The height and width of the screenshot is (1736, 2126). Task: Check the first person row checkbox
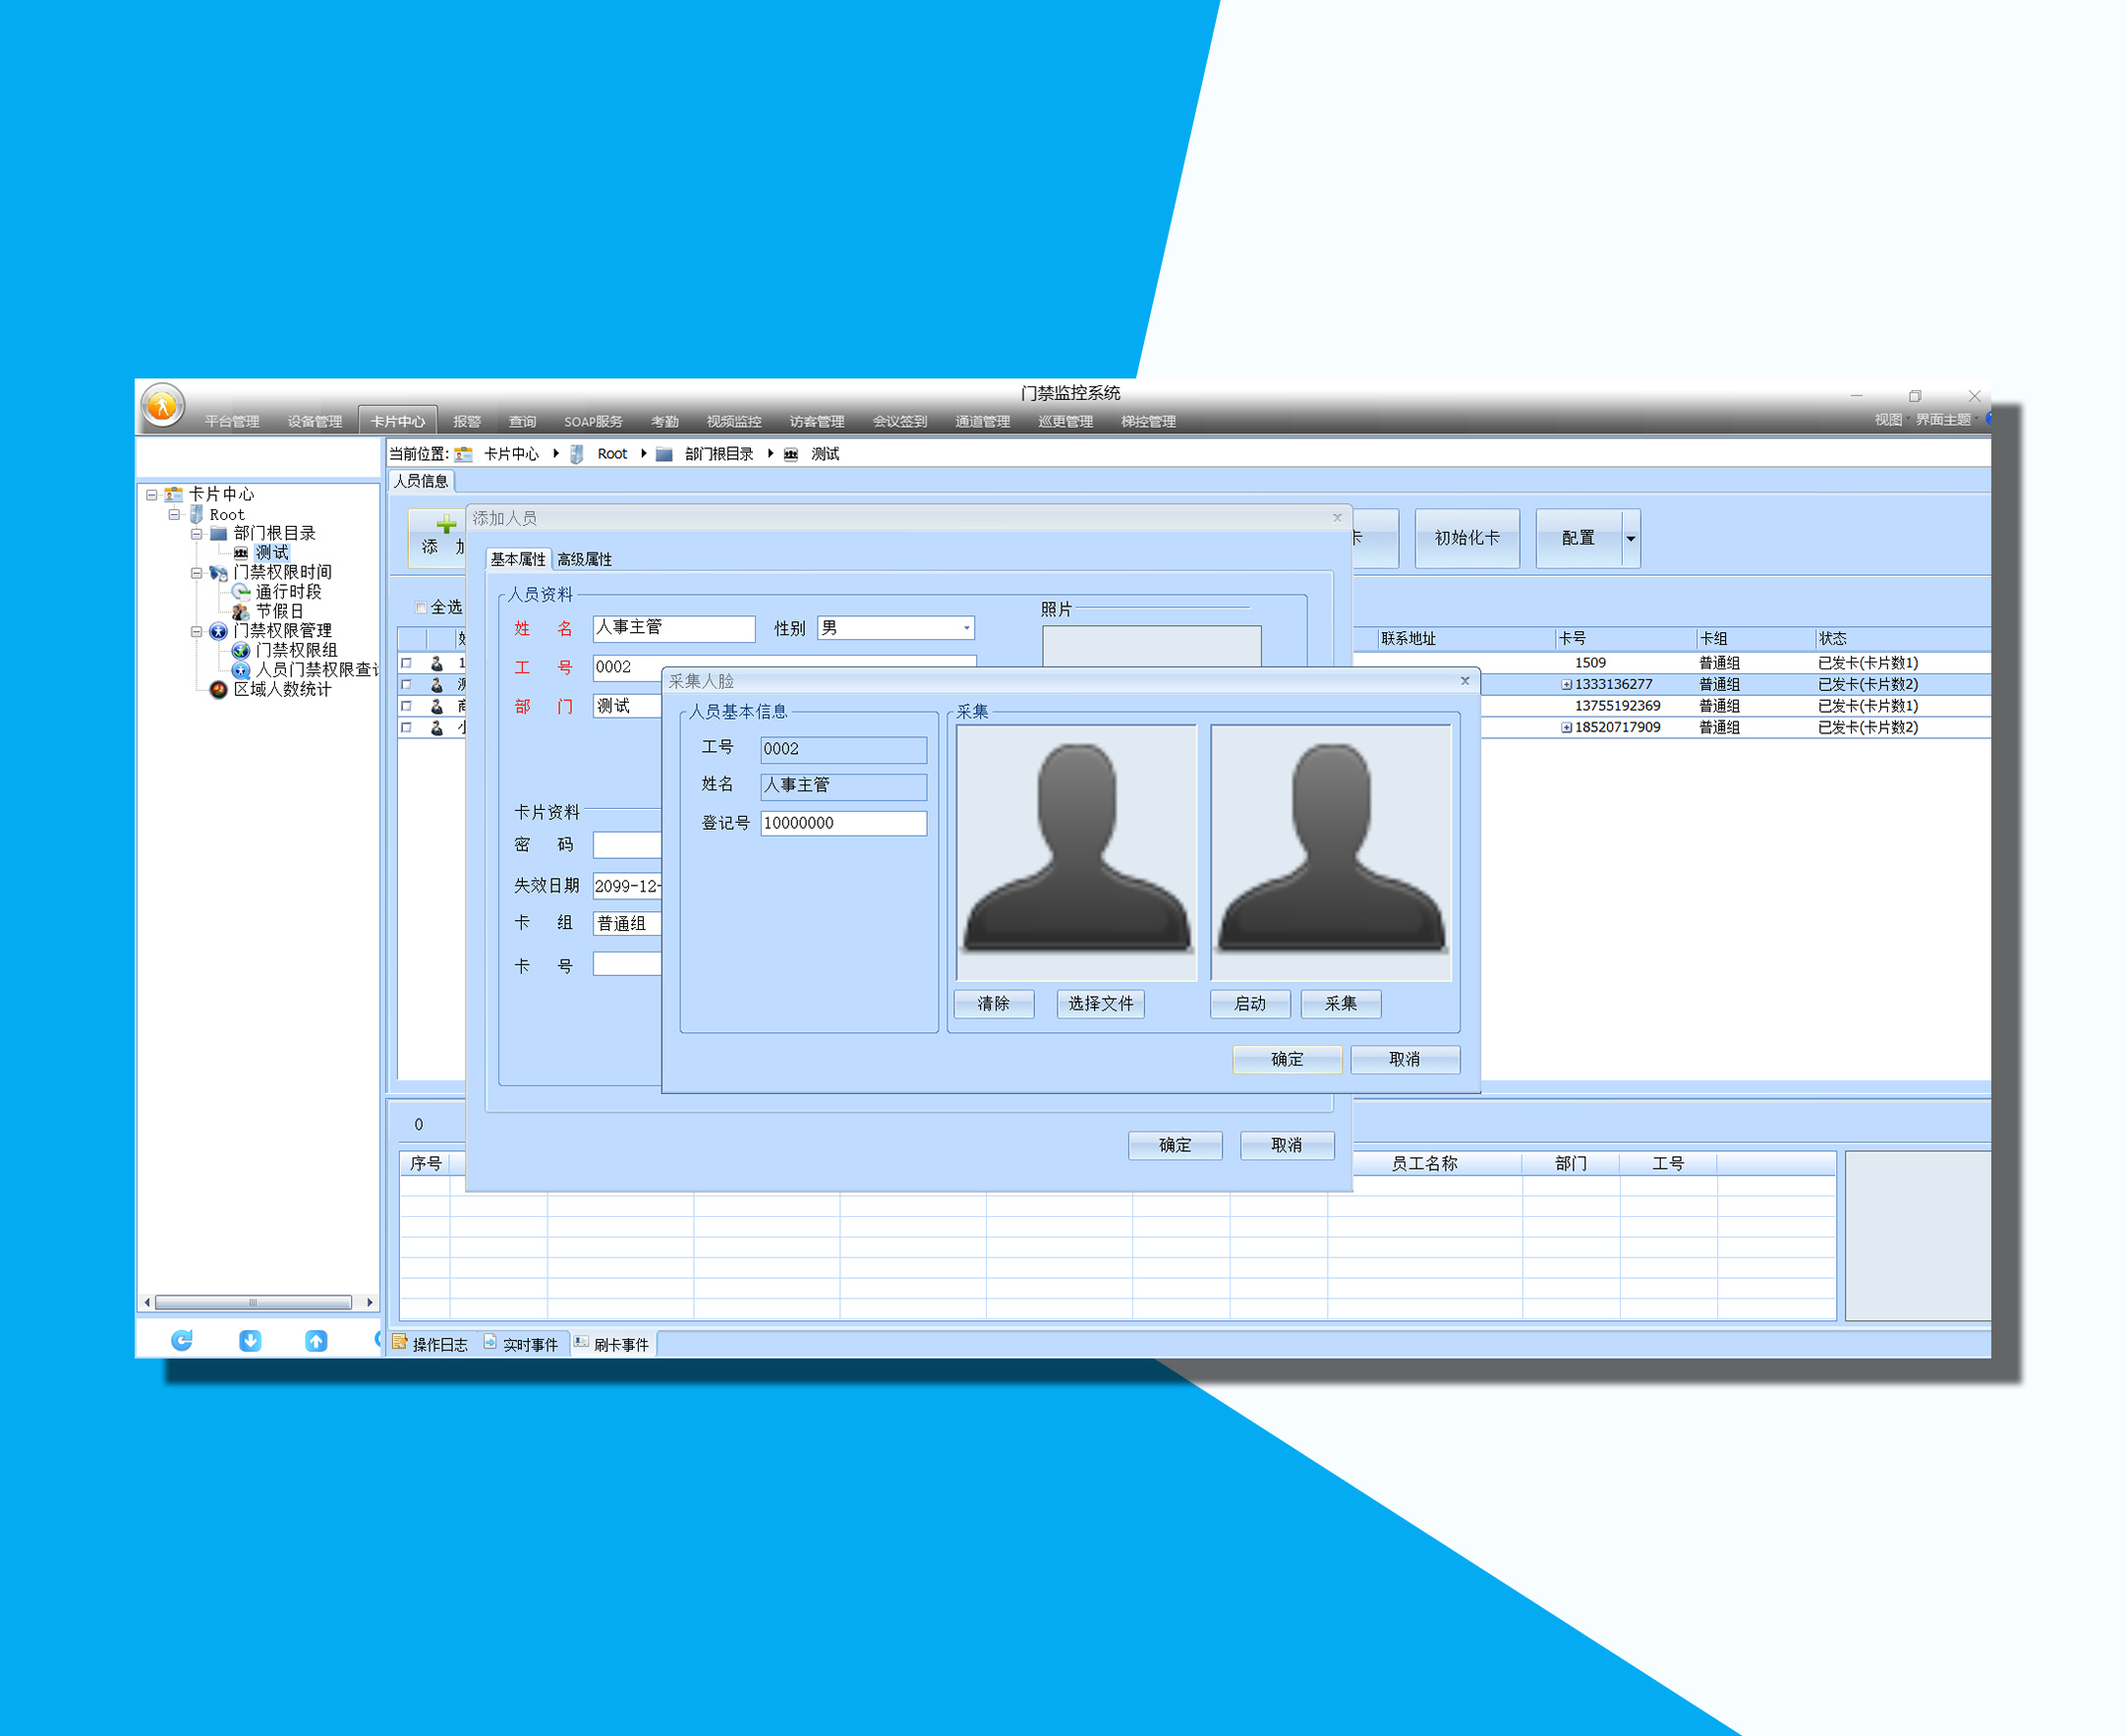pyautogui.click(x=407, y=663)
